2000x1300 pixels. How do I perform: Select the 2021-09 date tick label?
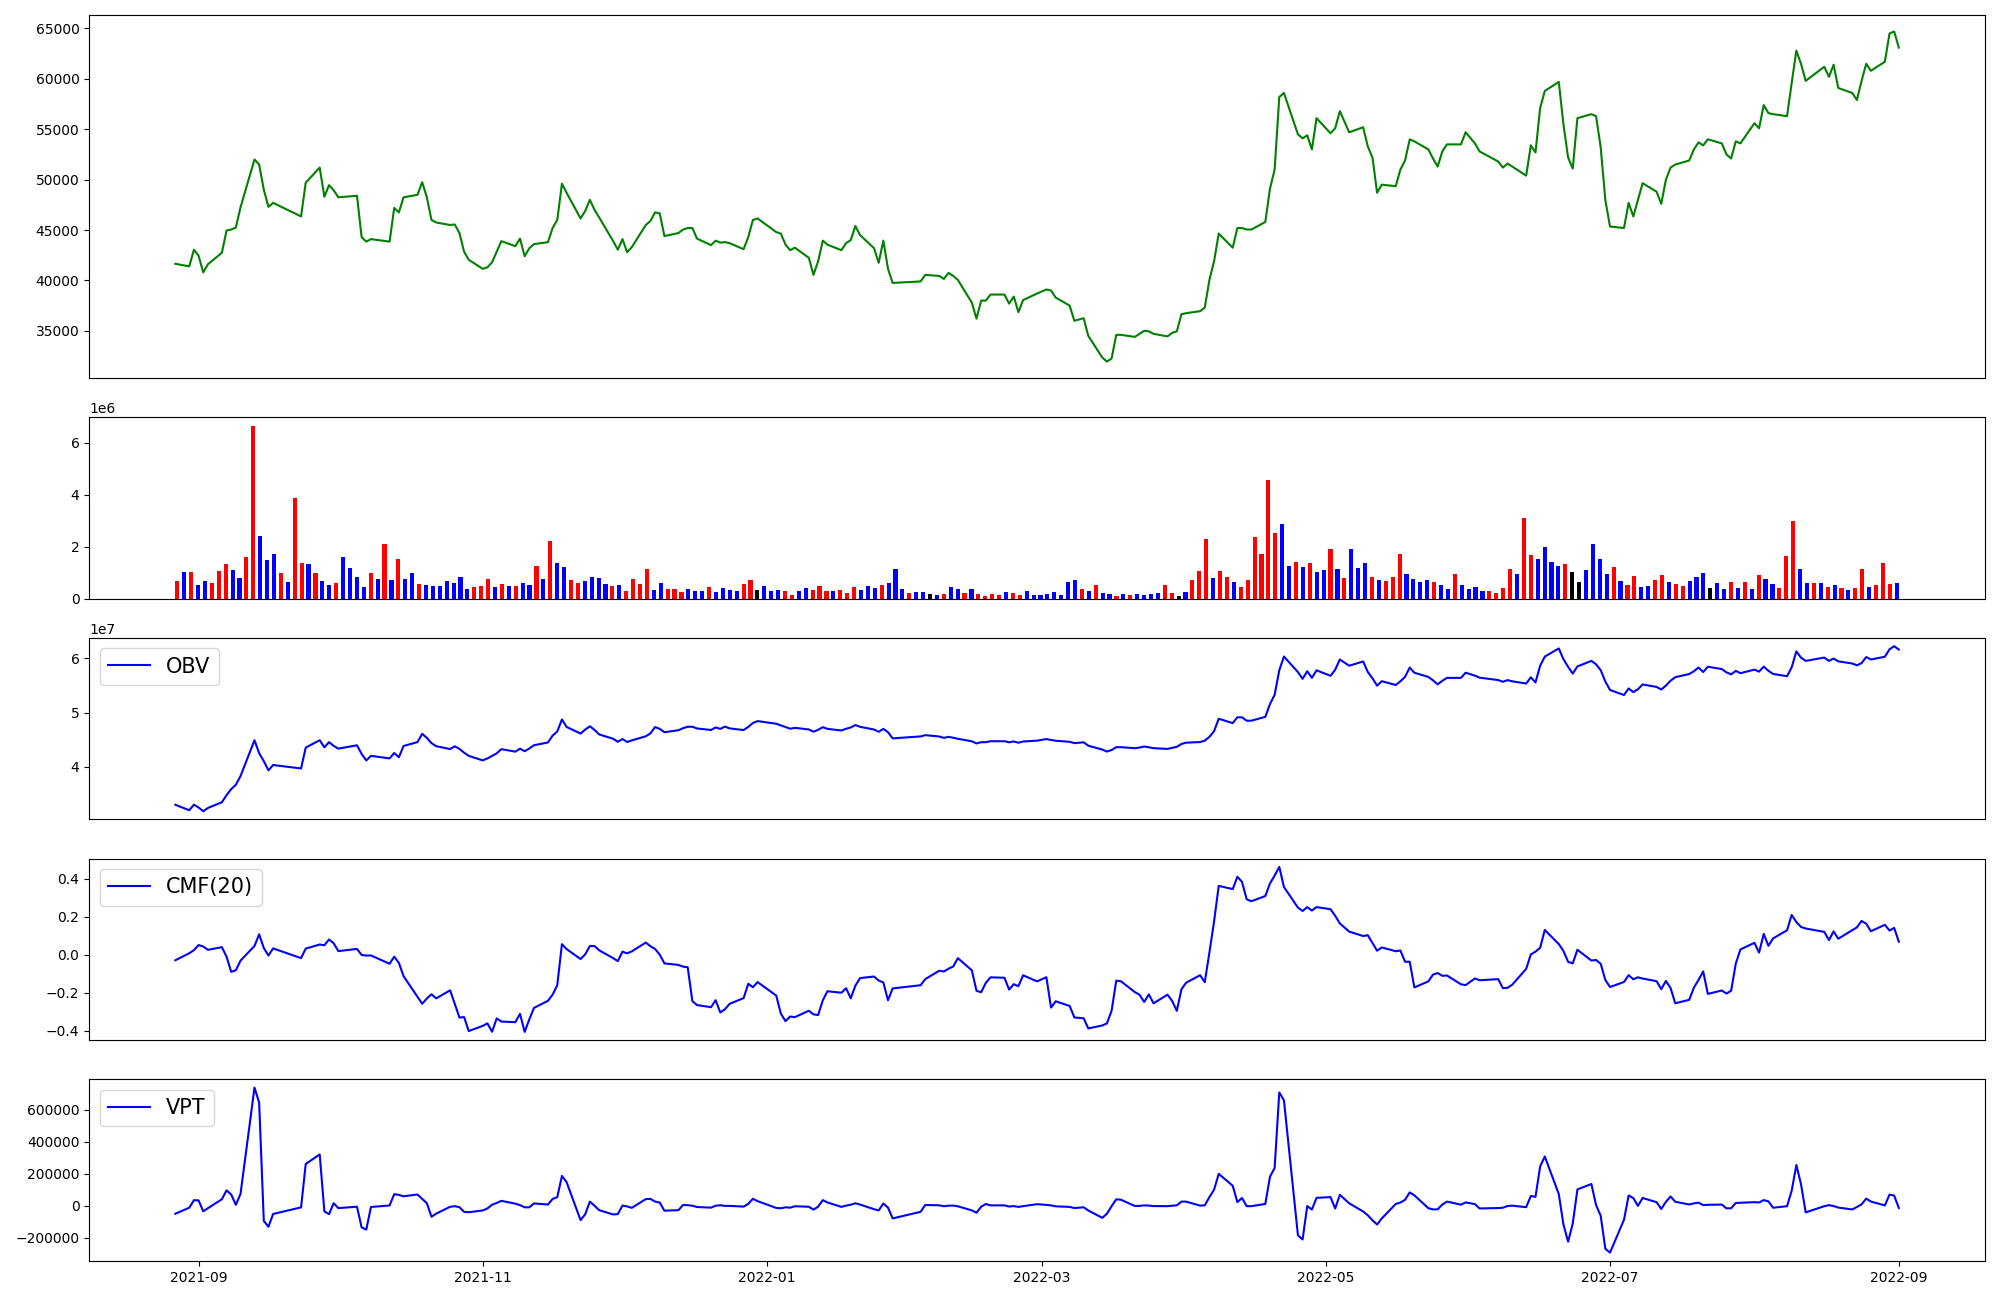coord(199,1277)
